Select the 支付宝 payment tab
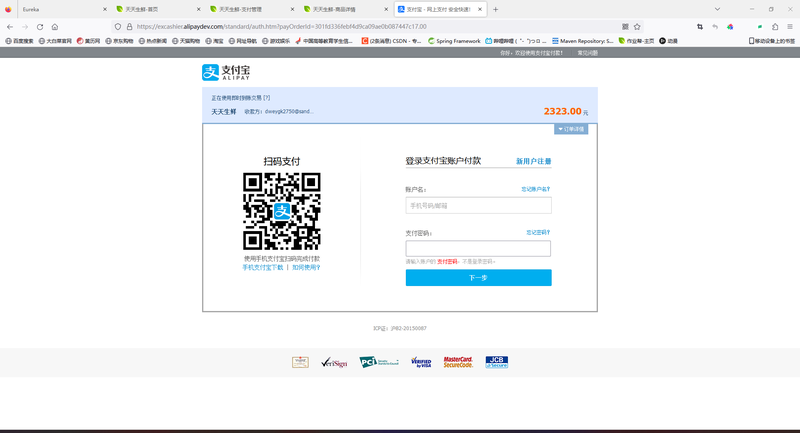Viewport: 800px width, 433px height. [x=440, y=9]
